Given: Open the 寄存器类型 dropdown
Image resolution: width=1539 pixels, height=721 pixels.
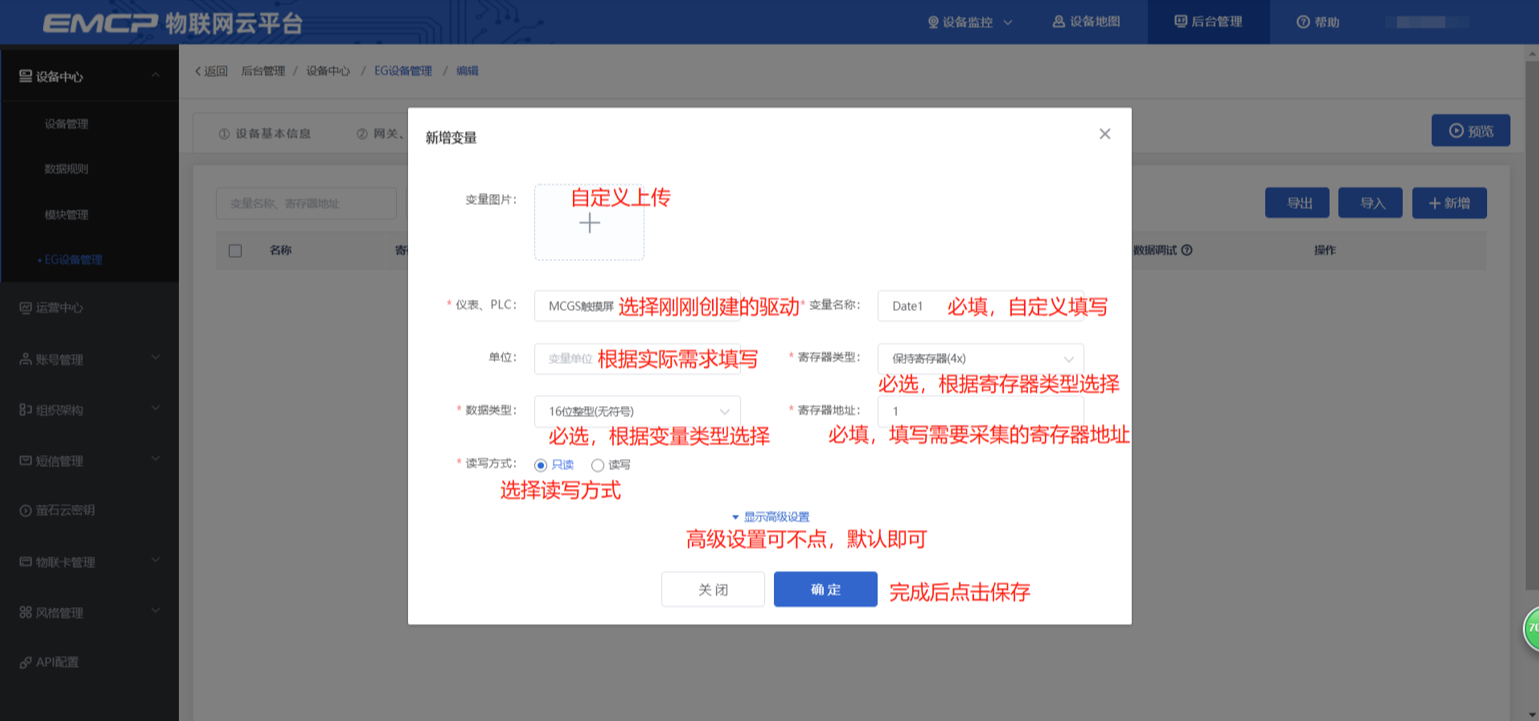Looking at the screenshot, I should [x=980, y=358].
